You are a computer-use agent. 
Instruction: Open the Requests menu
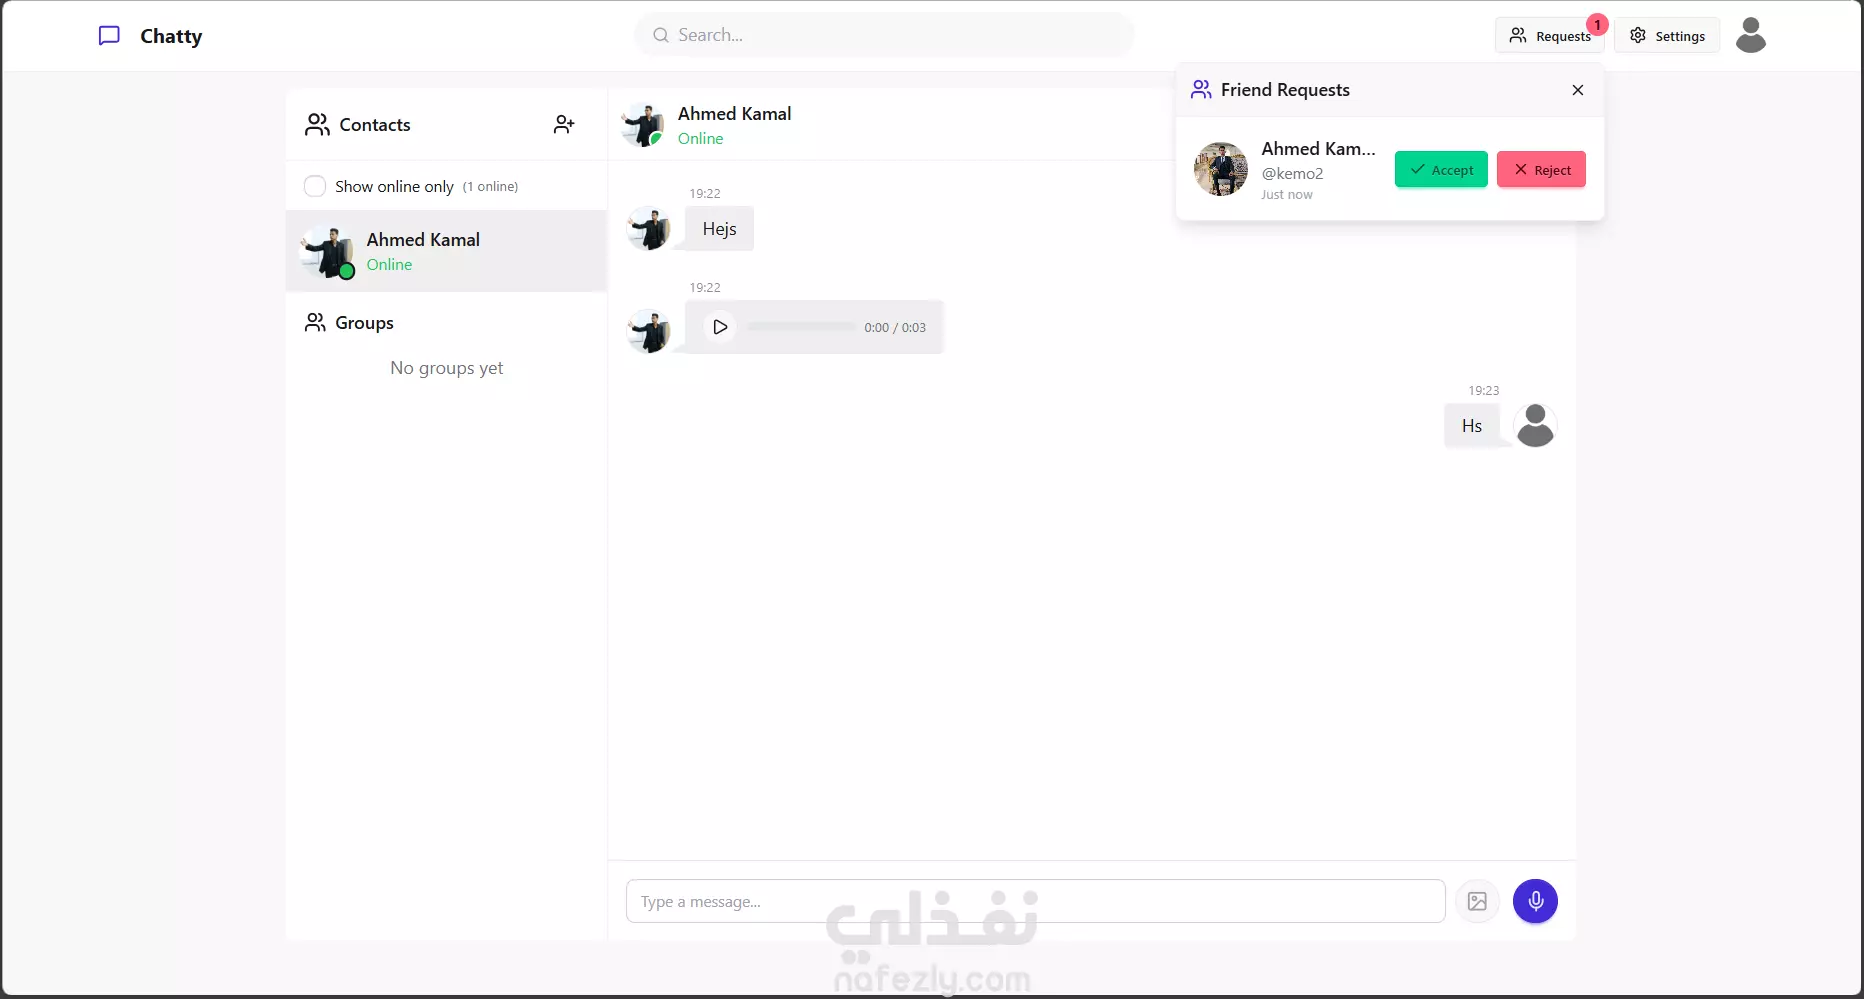click(1550, 36)
